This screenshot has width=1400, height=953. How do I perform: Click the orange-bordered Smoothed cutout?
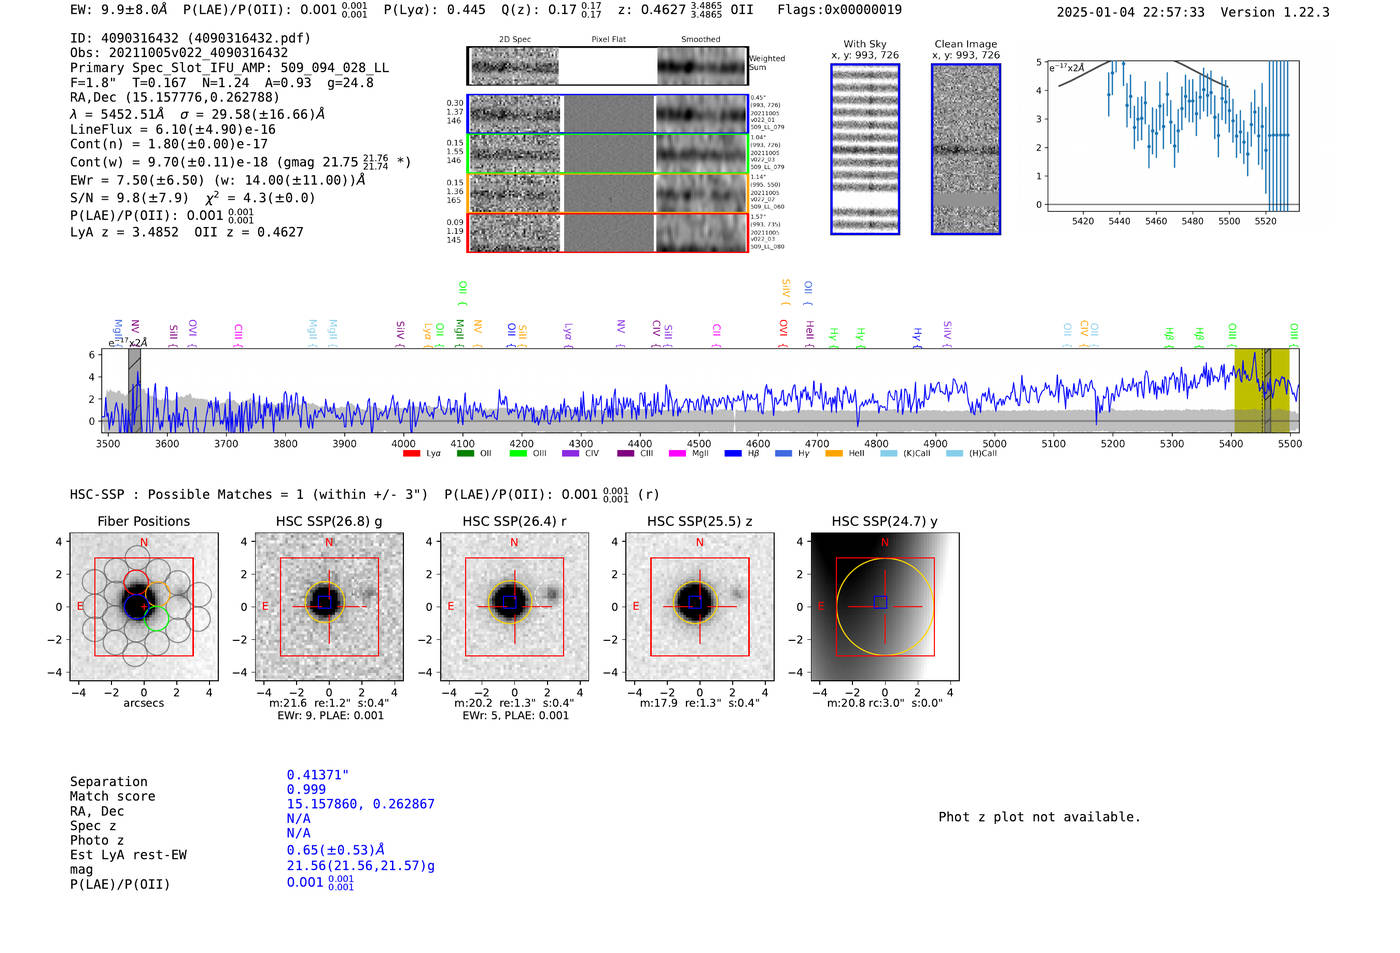(x=701, y=193)
